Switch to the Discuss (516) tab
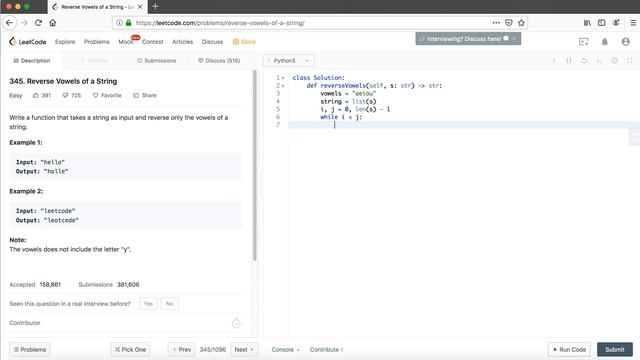The image size is (640, 360). (219, 60)
